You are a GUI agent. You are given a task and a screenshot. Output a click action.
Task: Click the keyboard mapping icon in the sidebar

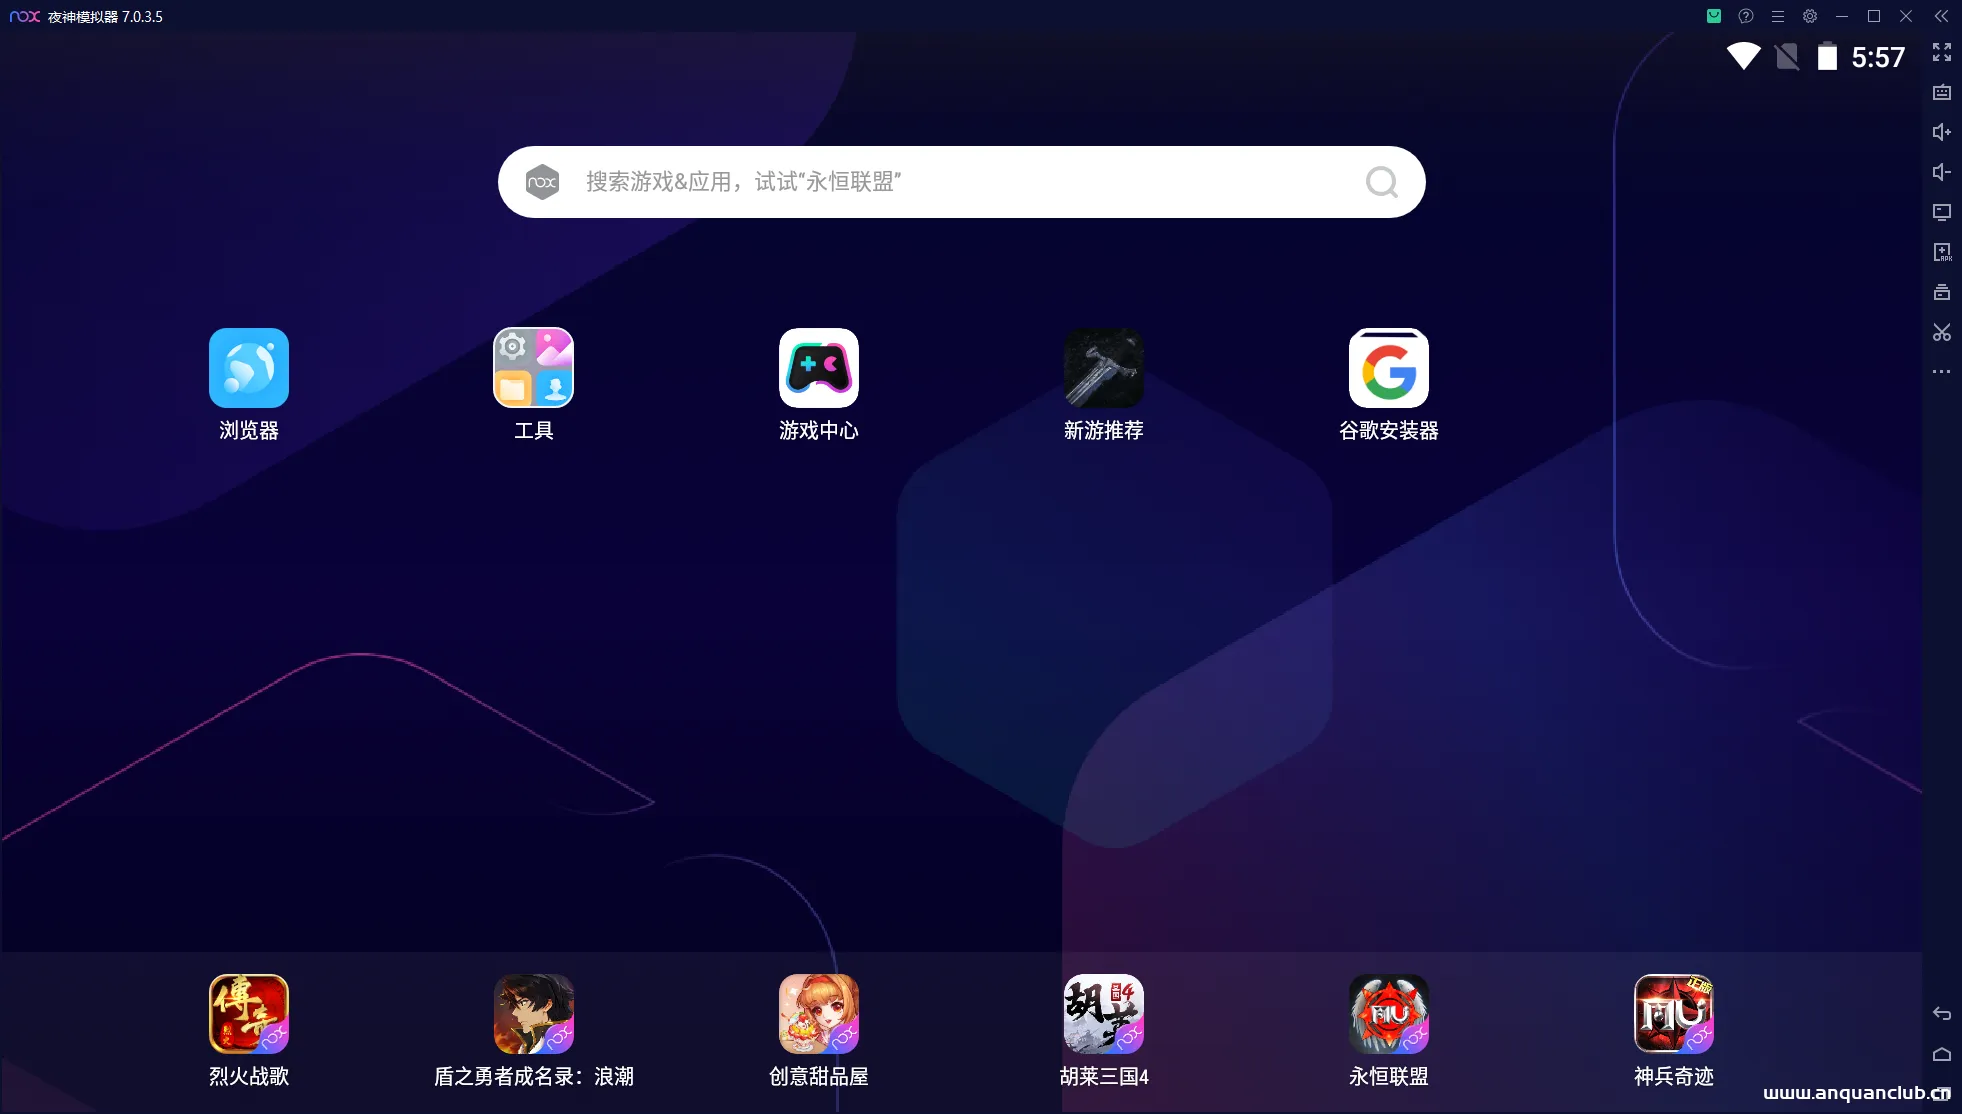click(x=1943, y=92)
